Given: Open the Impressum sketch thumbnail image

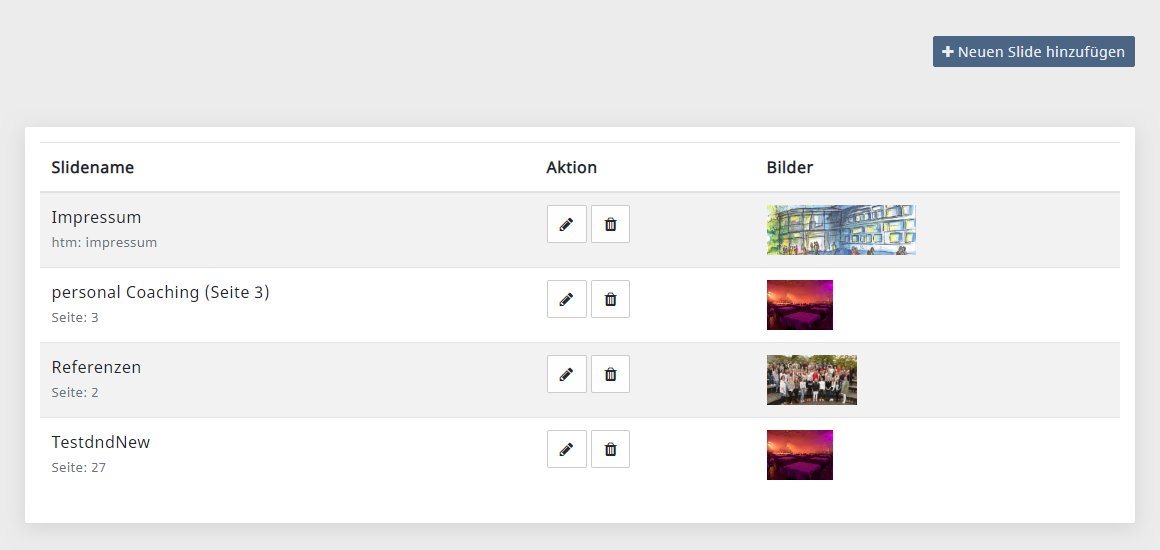Looking at the screenshot, I should 841,230.
